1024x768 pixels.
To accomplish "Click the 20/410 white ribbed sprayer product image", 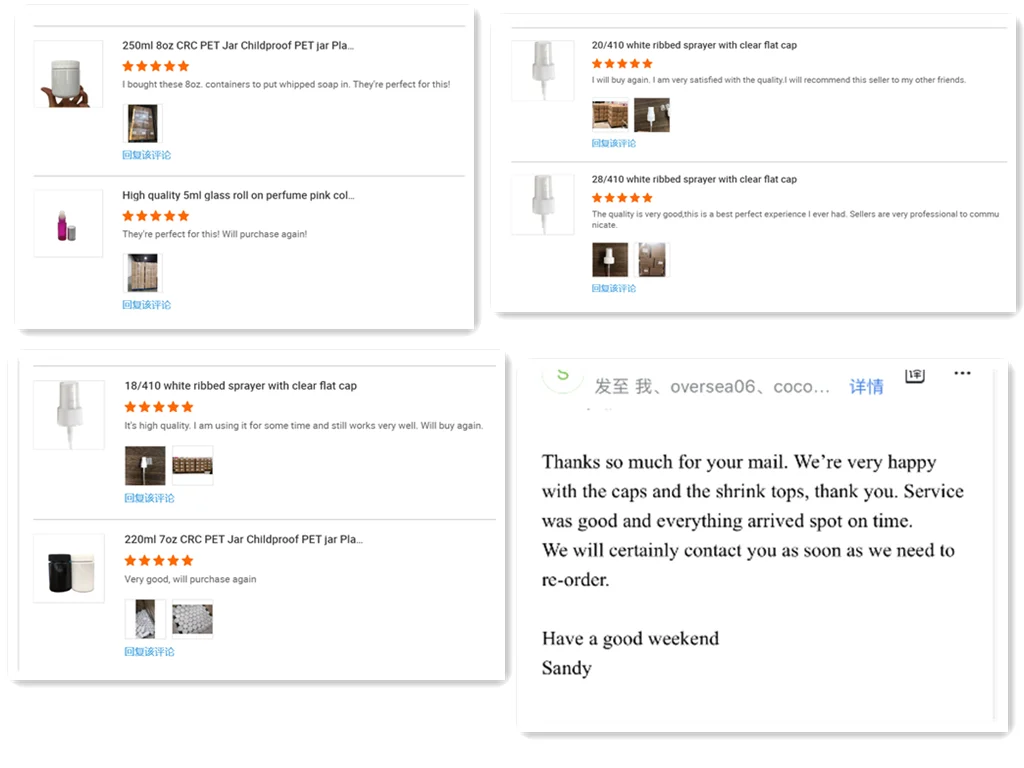I will (x=542, y=70).
